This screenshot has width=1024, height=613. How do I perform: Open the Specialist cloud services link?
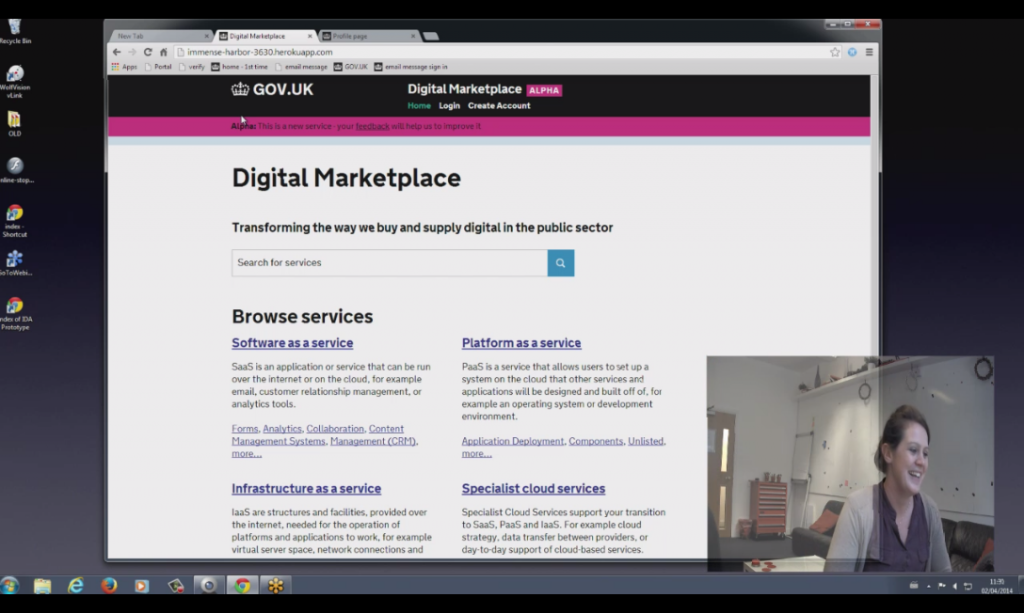point(534,488)
